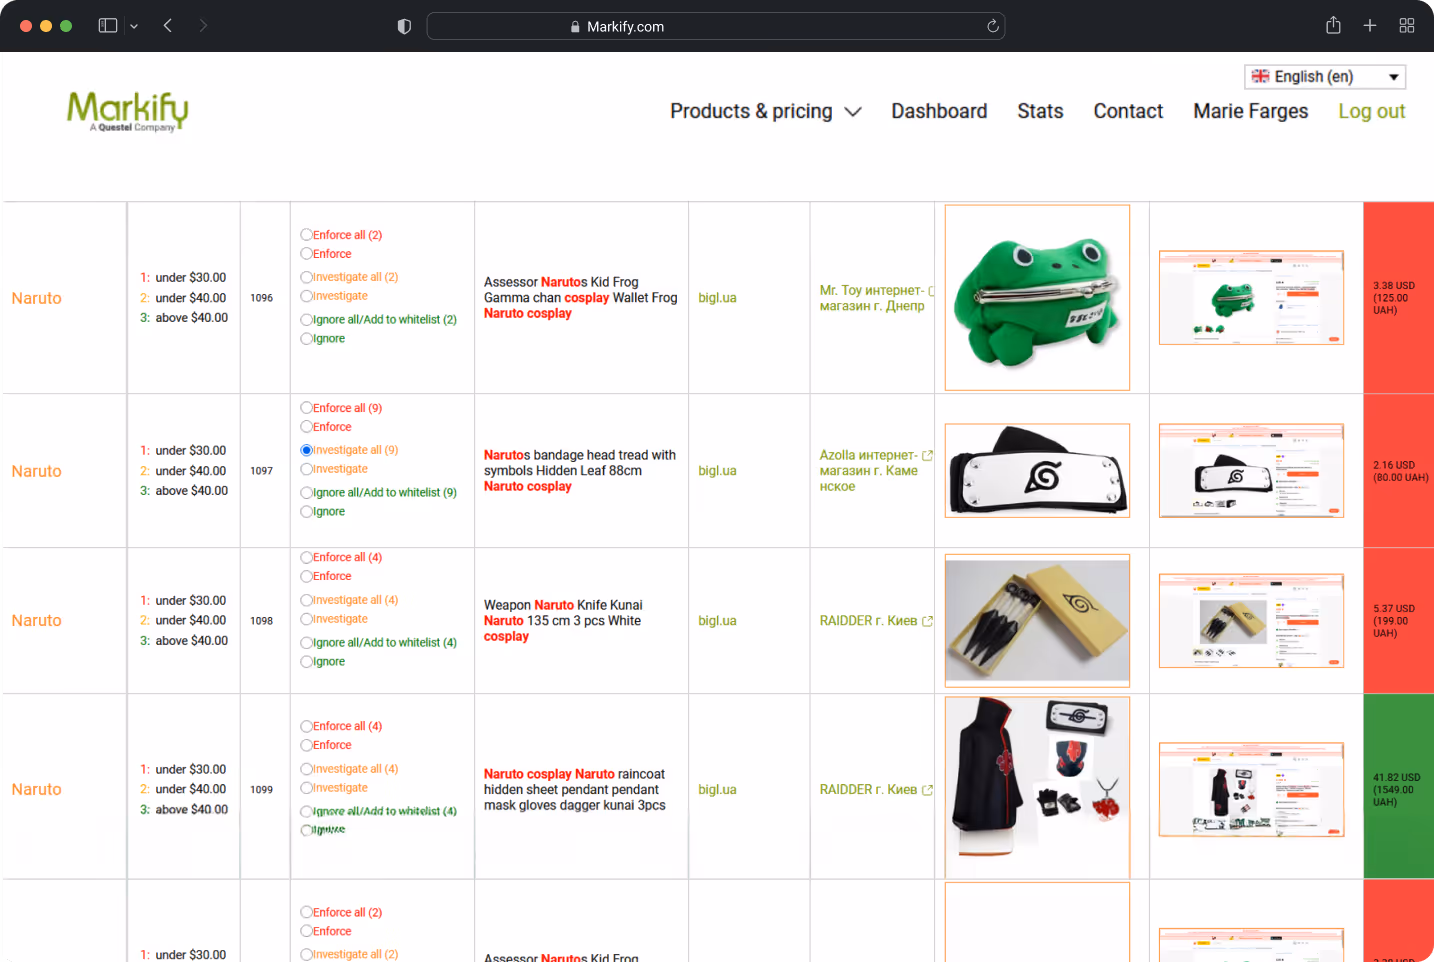Pick 'Investigate all (4)' in row 1098
The image size is (1434, 962).
coord(307,600)
